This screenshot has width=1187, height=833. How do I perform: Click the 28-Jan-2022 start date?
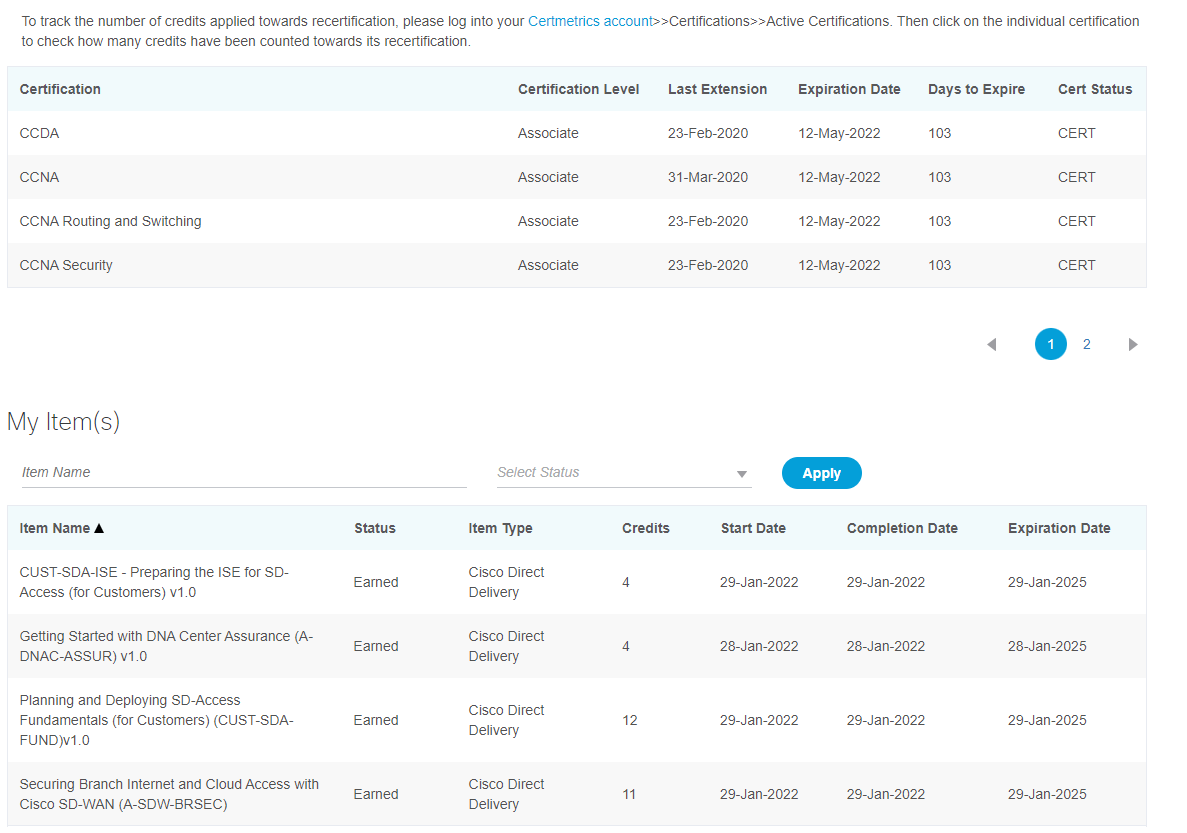pos(759,646)
